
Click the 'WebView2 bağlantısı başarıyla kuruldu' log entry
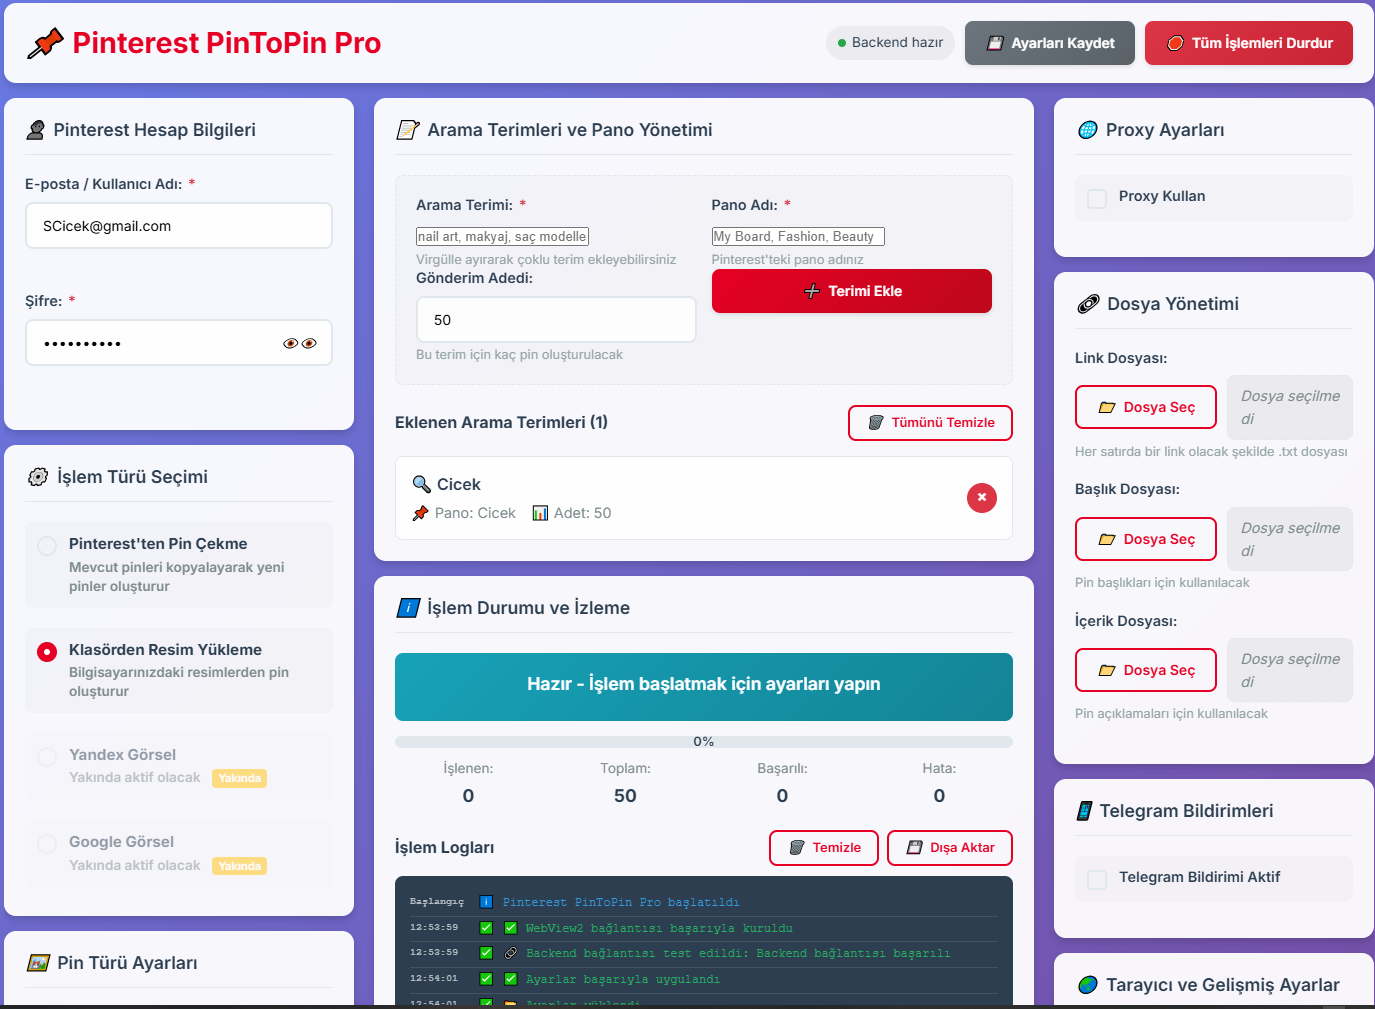point(659,928)
